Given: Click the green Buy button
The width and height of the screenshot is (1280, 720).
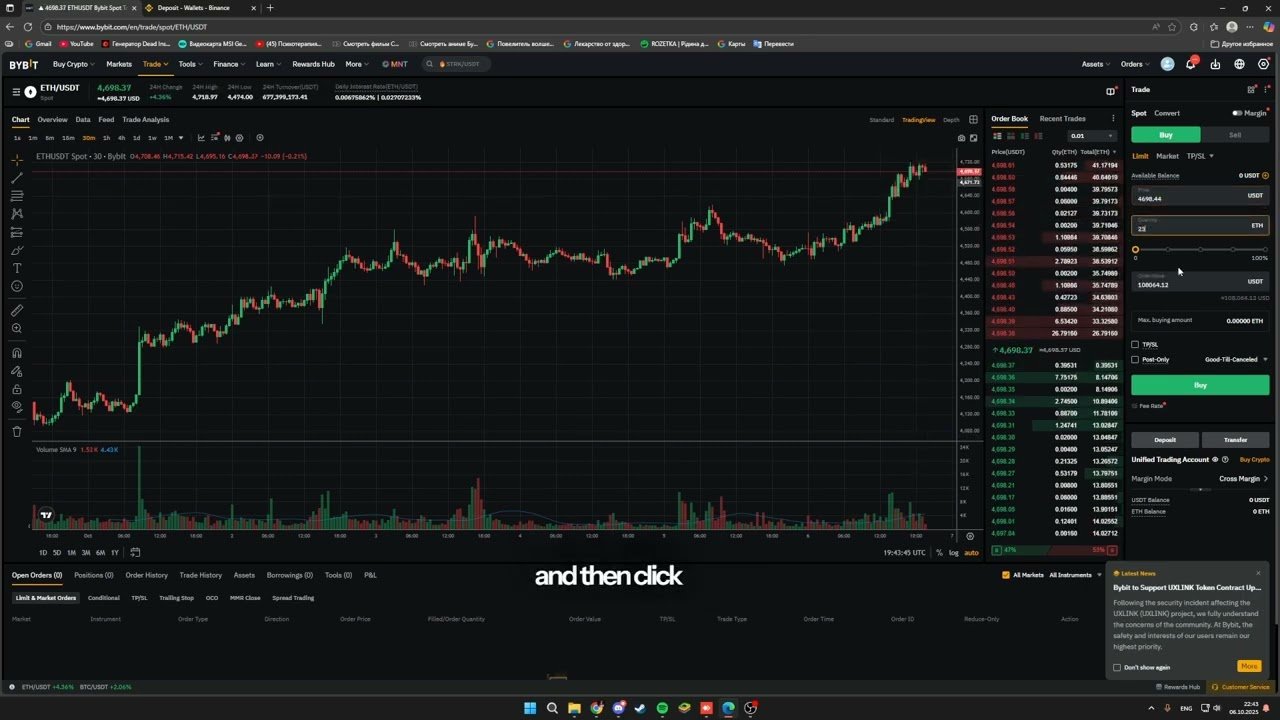Looking at the screenshot, I should point(1200,384).
